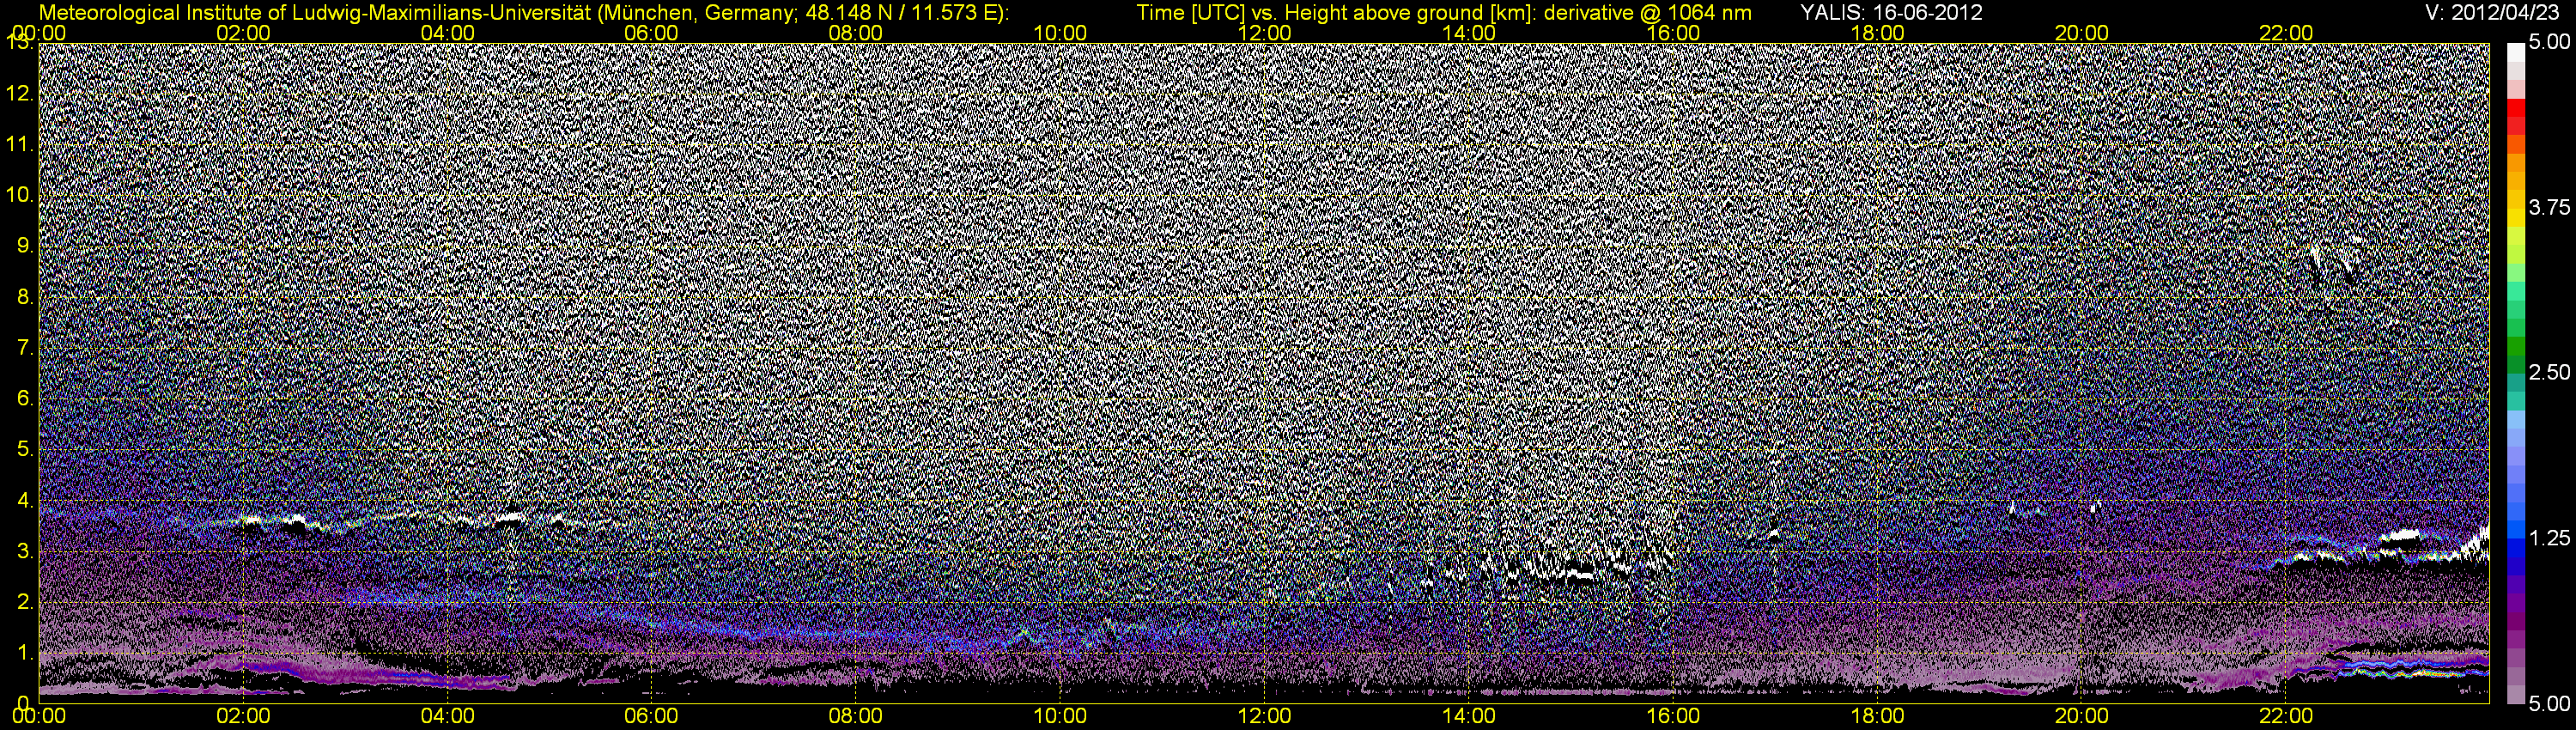Click the 02:00 label on top time axis
The width and height of the screenshot is (2576, 730).
point(243,33)
